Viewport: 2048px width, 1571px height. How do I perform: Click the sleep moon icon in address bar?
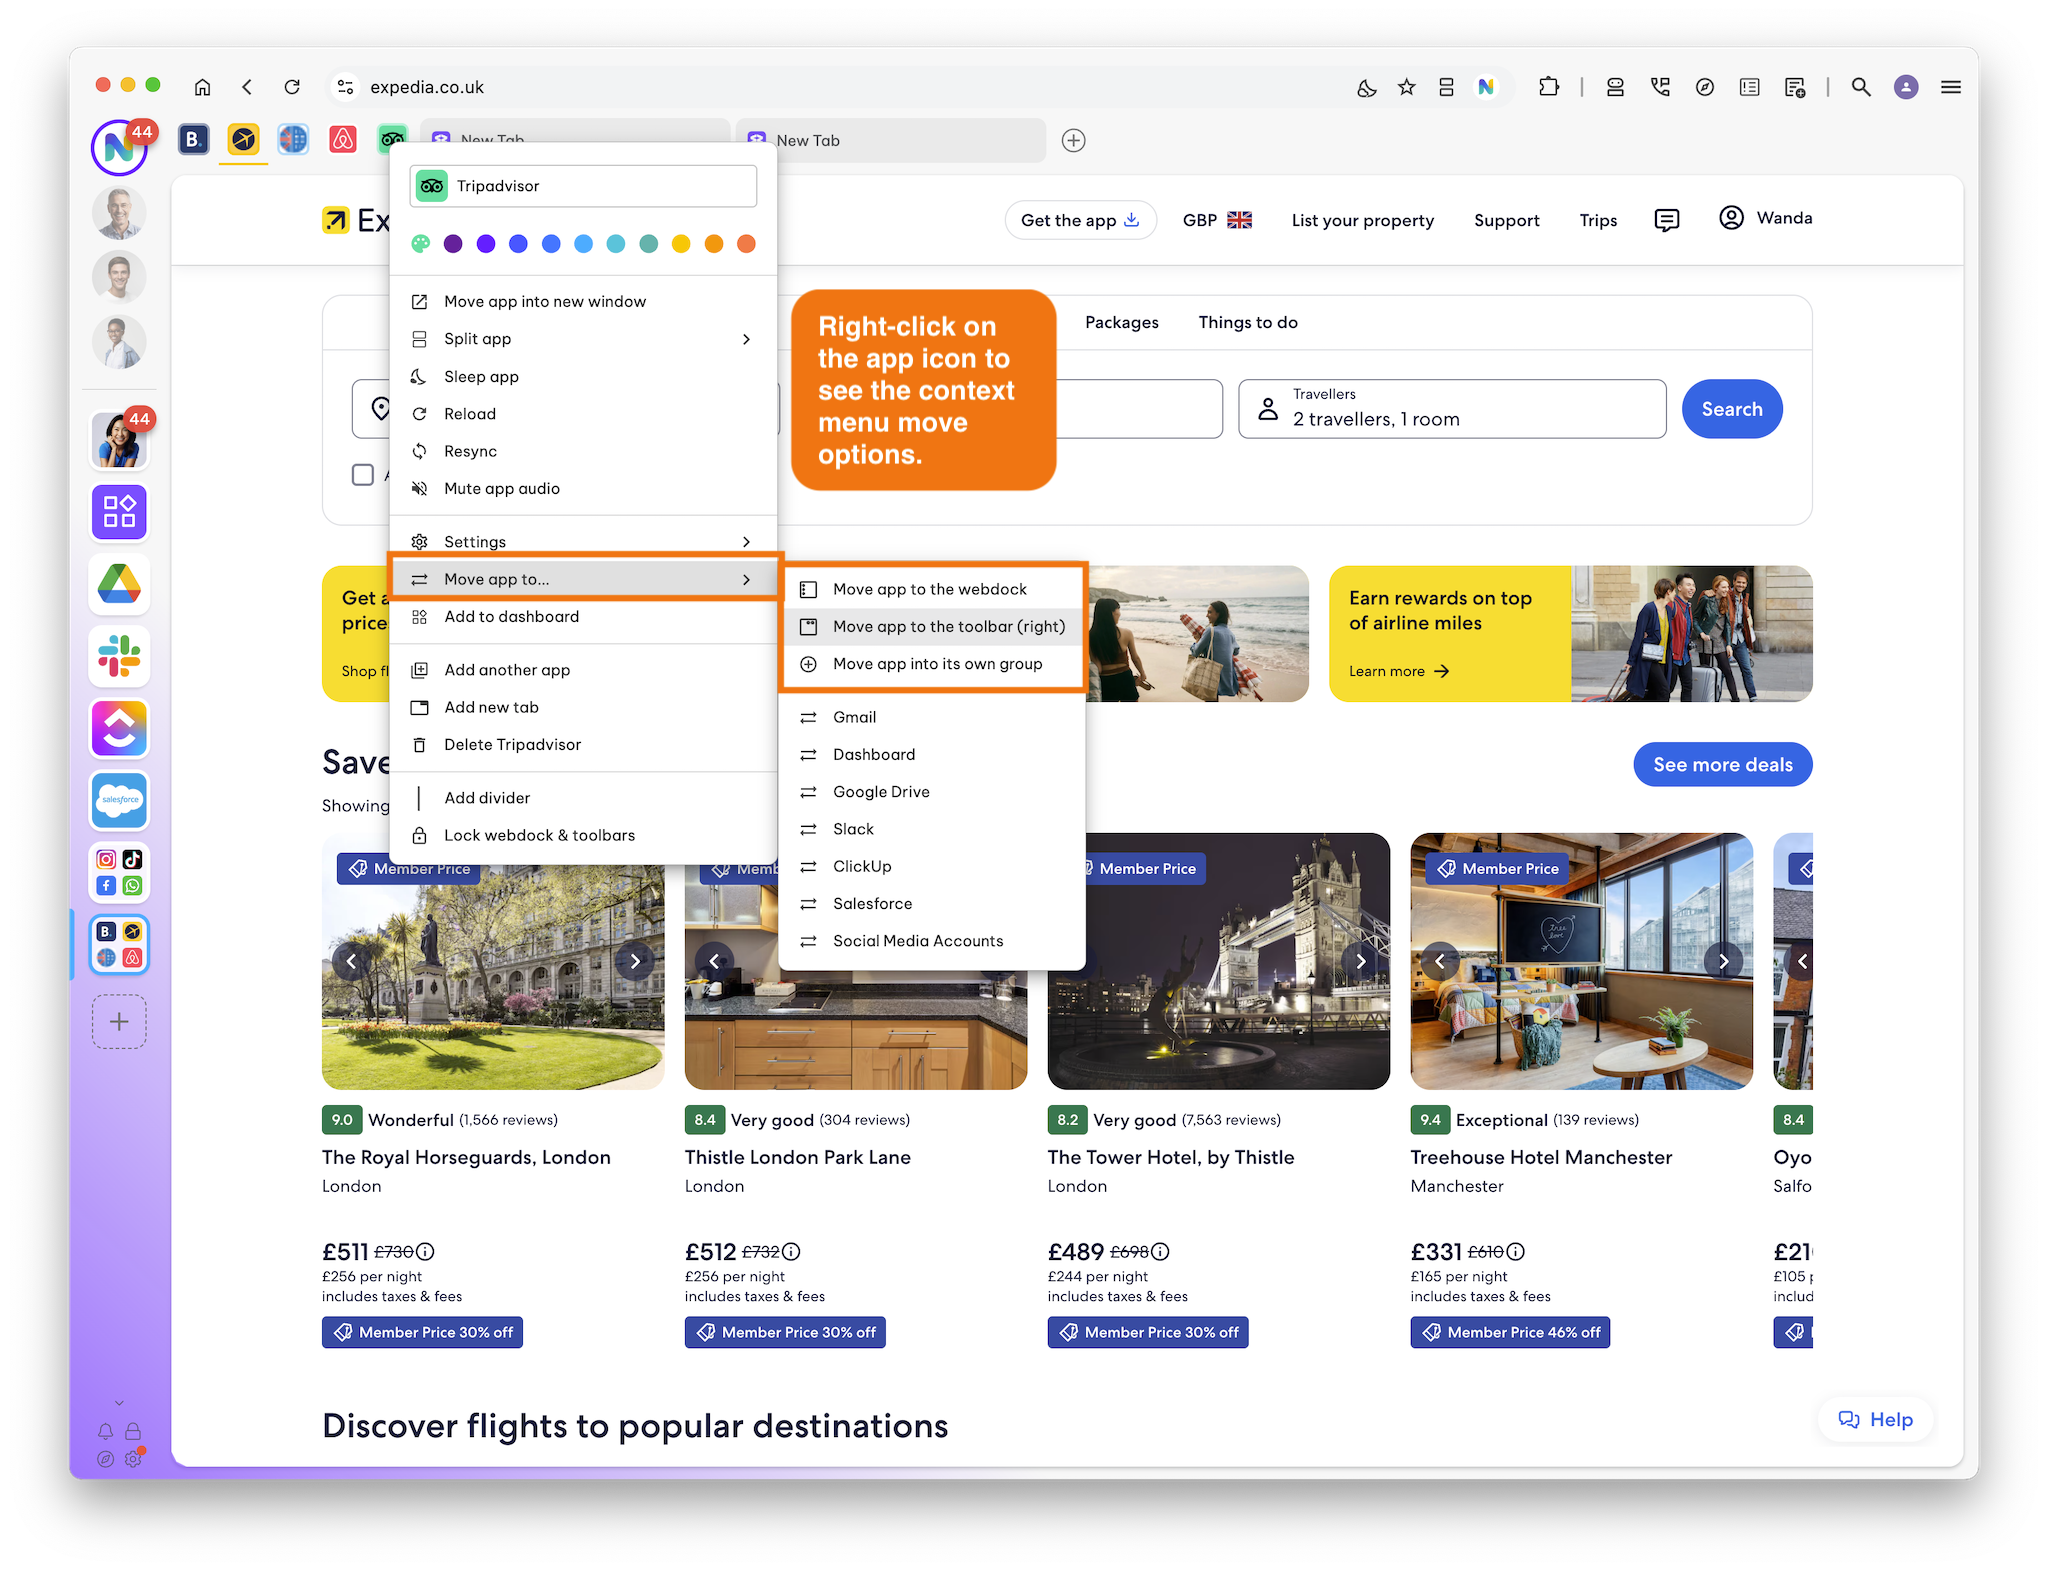(1366, 87)
